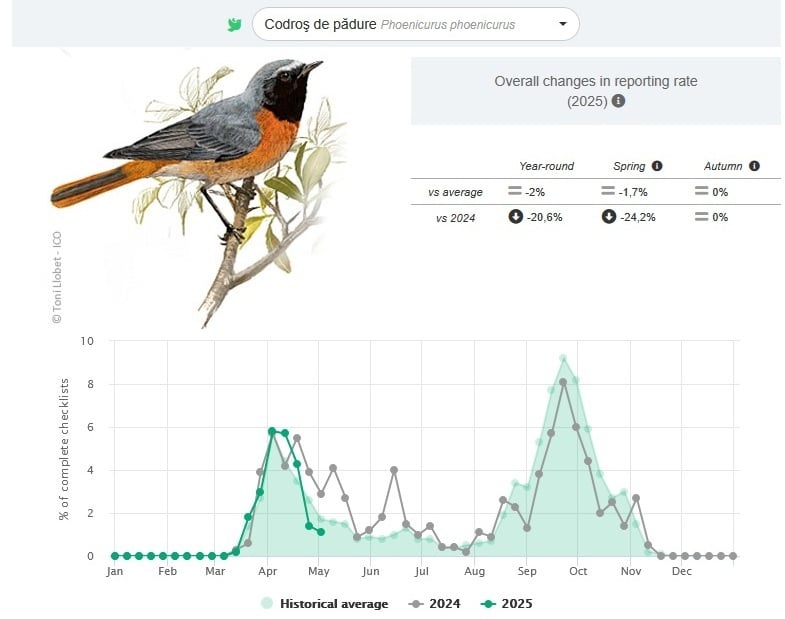Click '% of complete checklists' axis title
Image resolution: width=785 pixels, height=619 pixels.
click(x=64, y=449)
